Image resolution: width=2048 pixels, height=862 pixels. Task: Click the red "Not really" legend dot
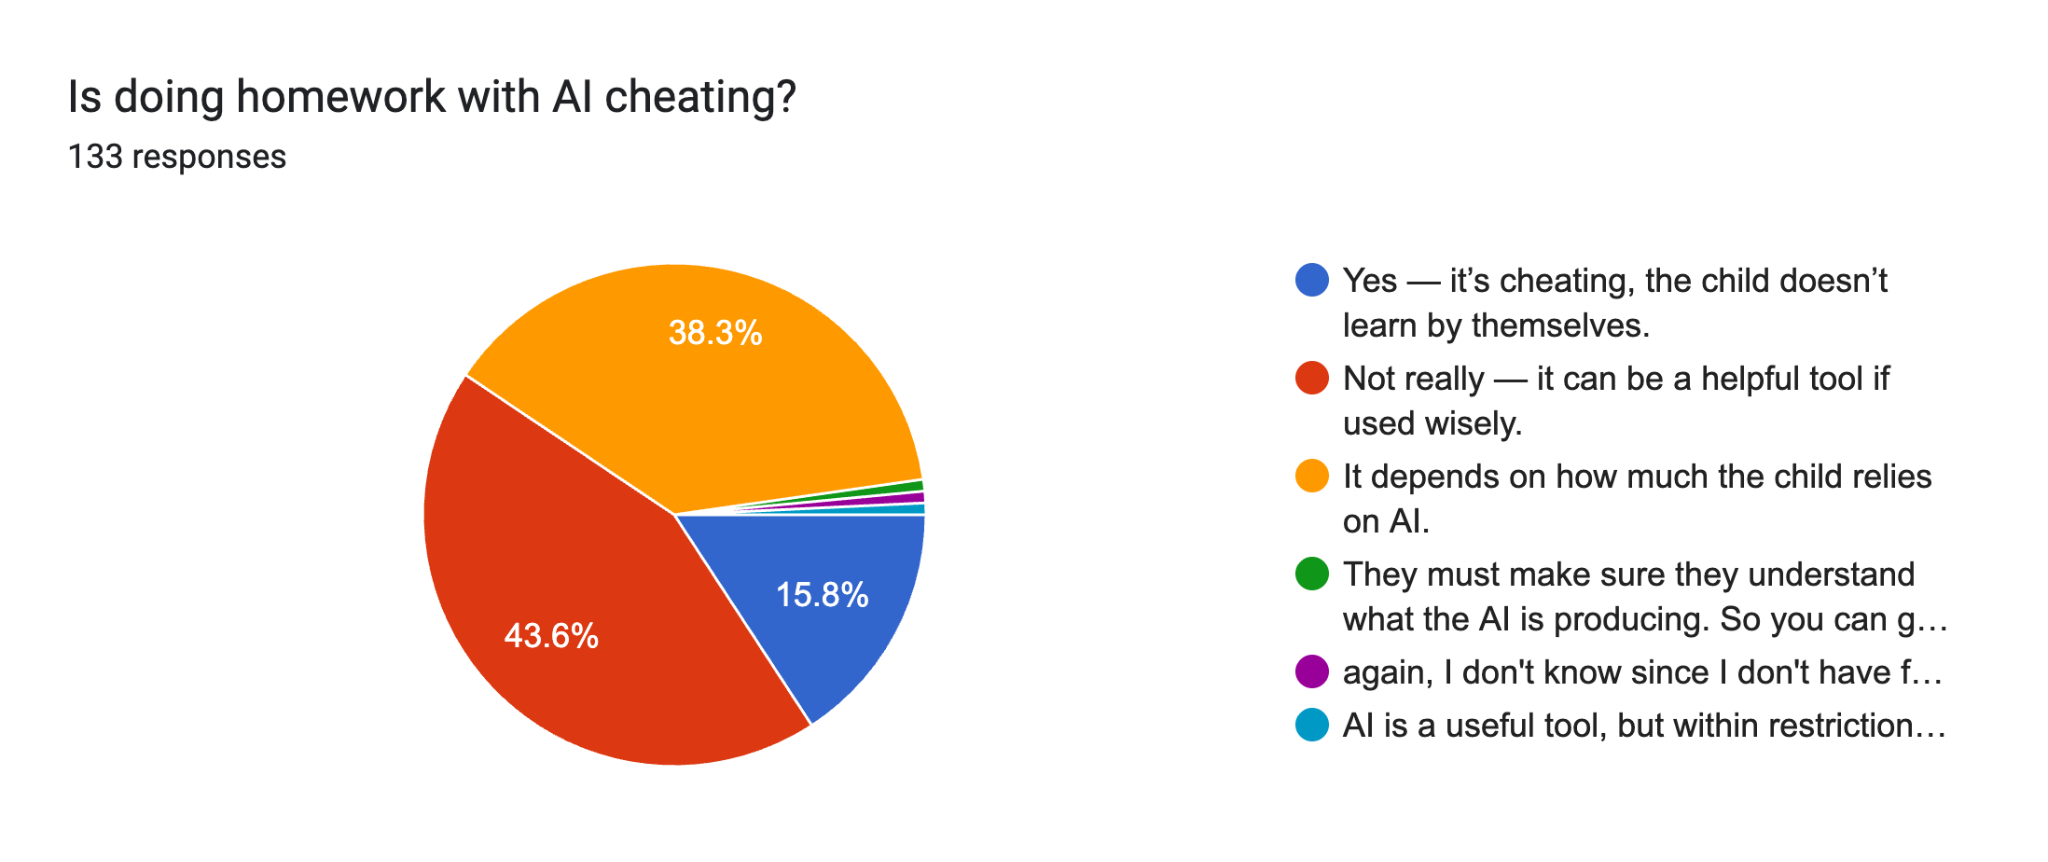tap(1311, 378)
